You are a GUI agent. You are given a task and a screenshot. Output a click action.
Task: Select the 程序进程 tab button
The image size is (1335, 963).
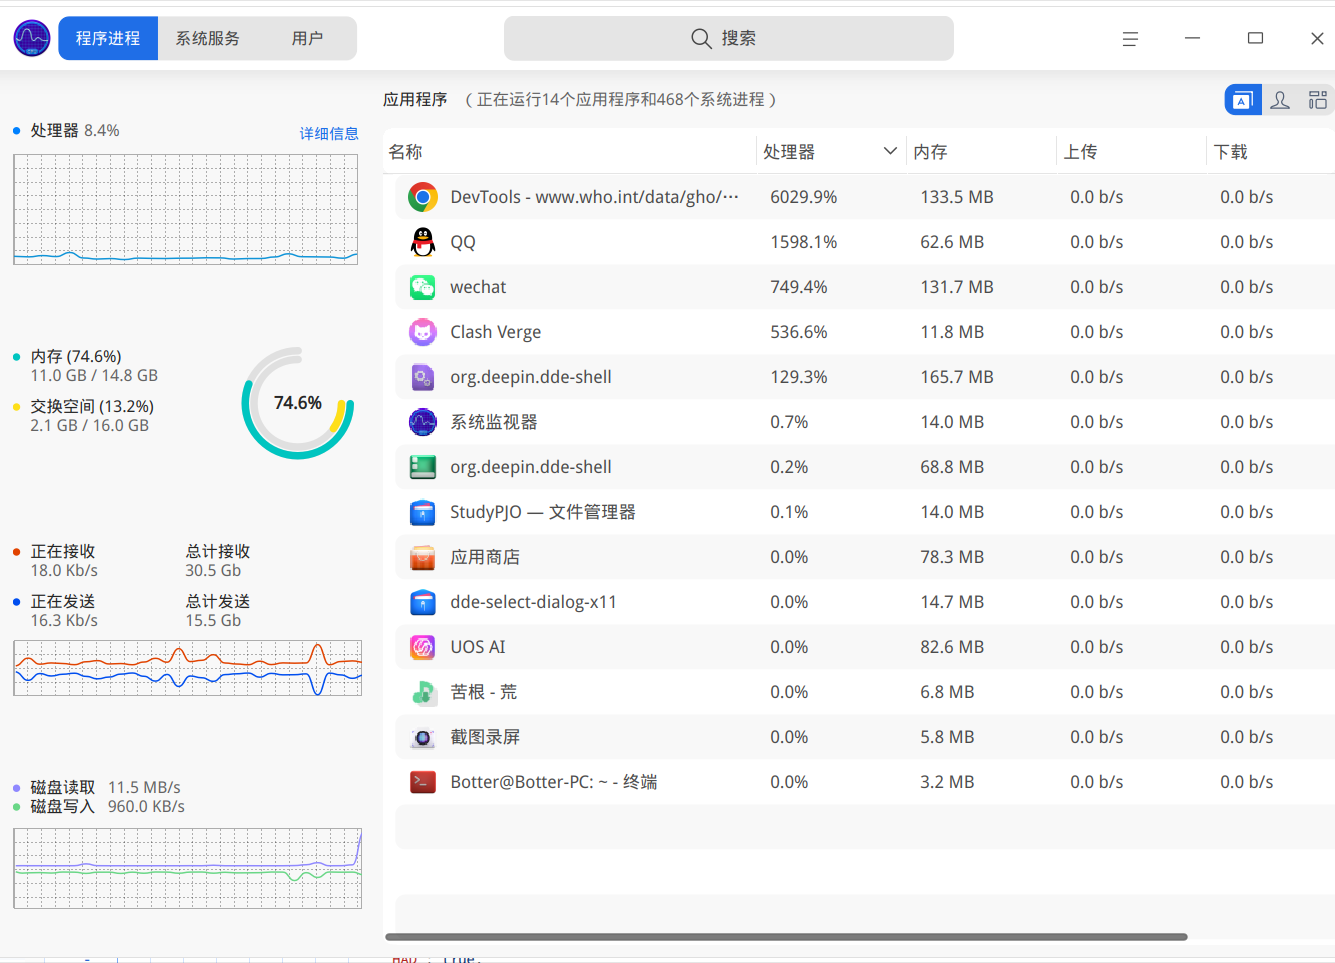click(108, 38)
